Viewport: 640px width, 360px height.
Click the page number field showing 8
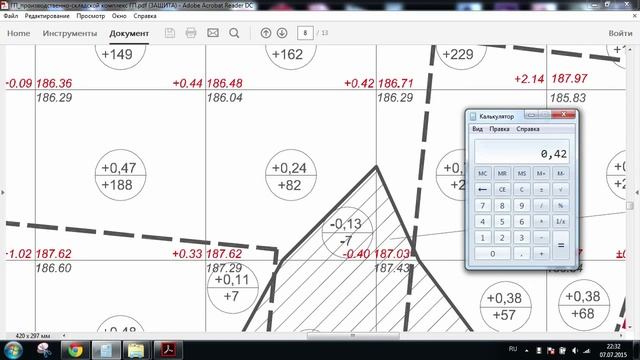pyautogui.click(x=305, y=33)
